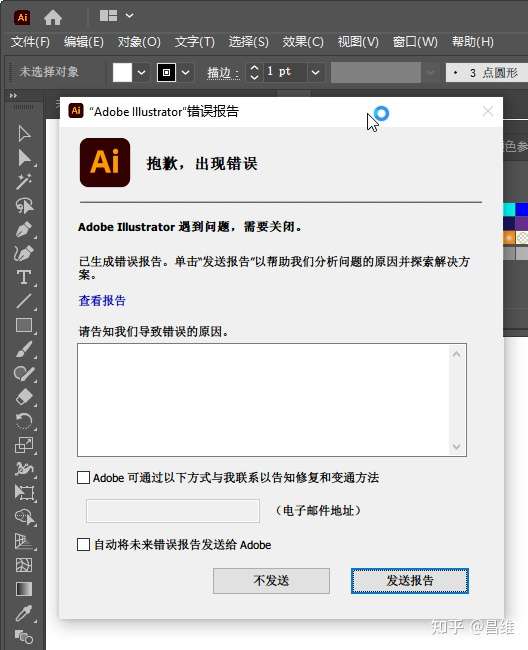Pick the Perspective Grid tool
This screenshot has width=528, height=650.
click(24, 541)
